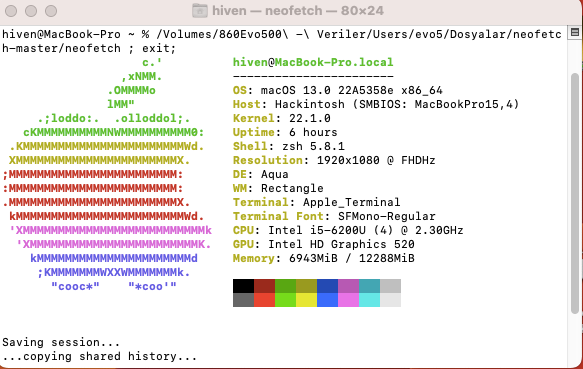Click the minimize window button
583x369 pixels.
(x=31, y=11)
